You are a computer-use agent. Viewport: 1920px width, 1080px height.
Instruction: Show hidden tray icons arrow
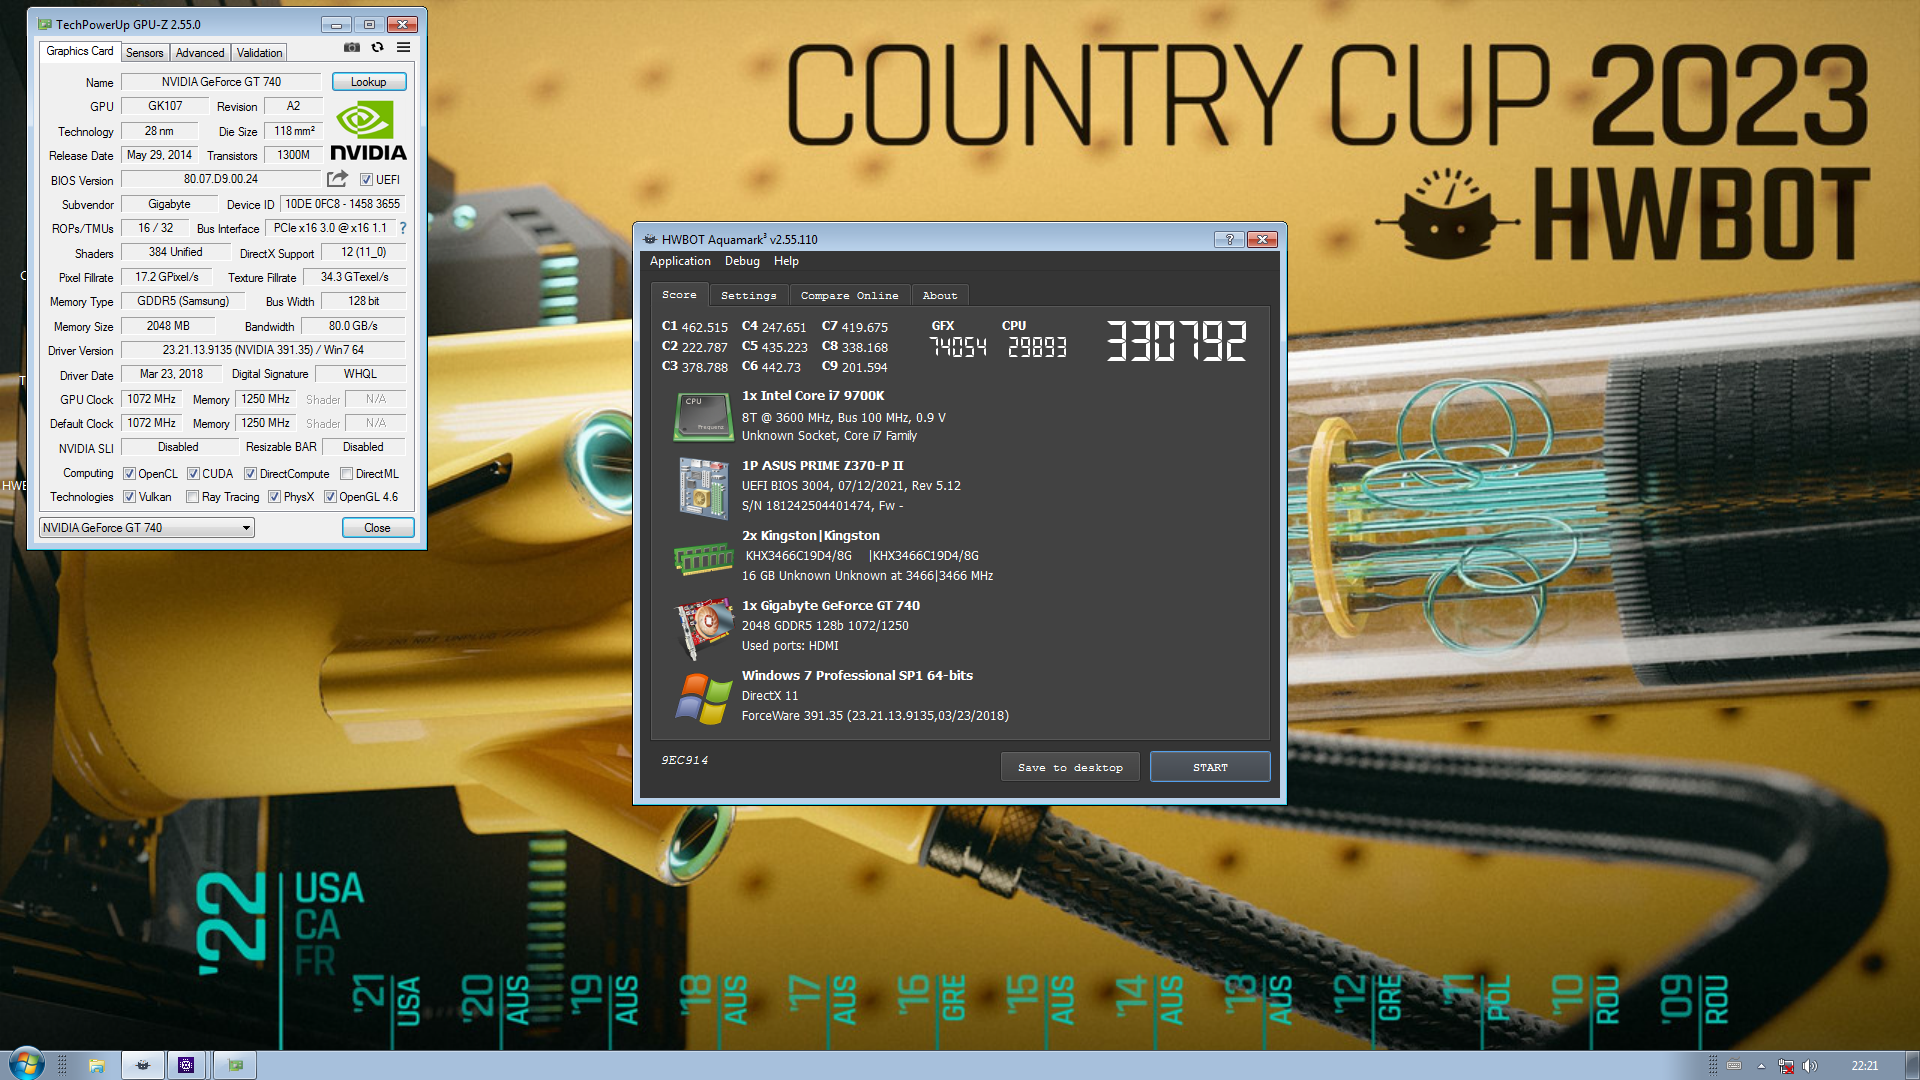click(1761, 1066)
